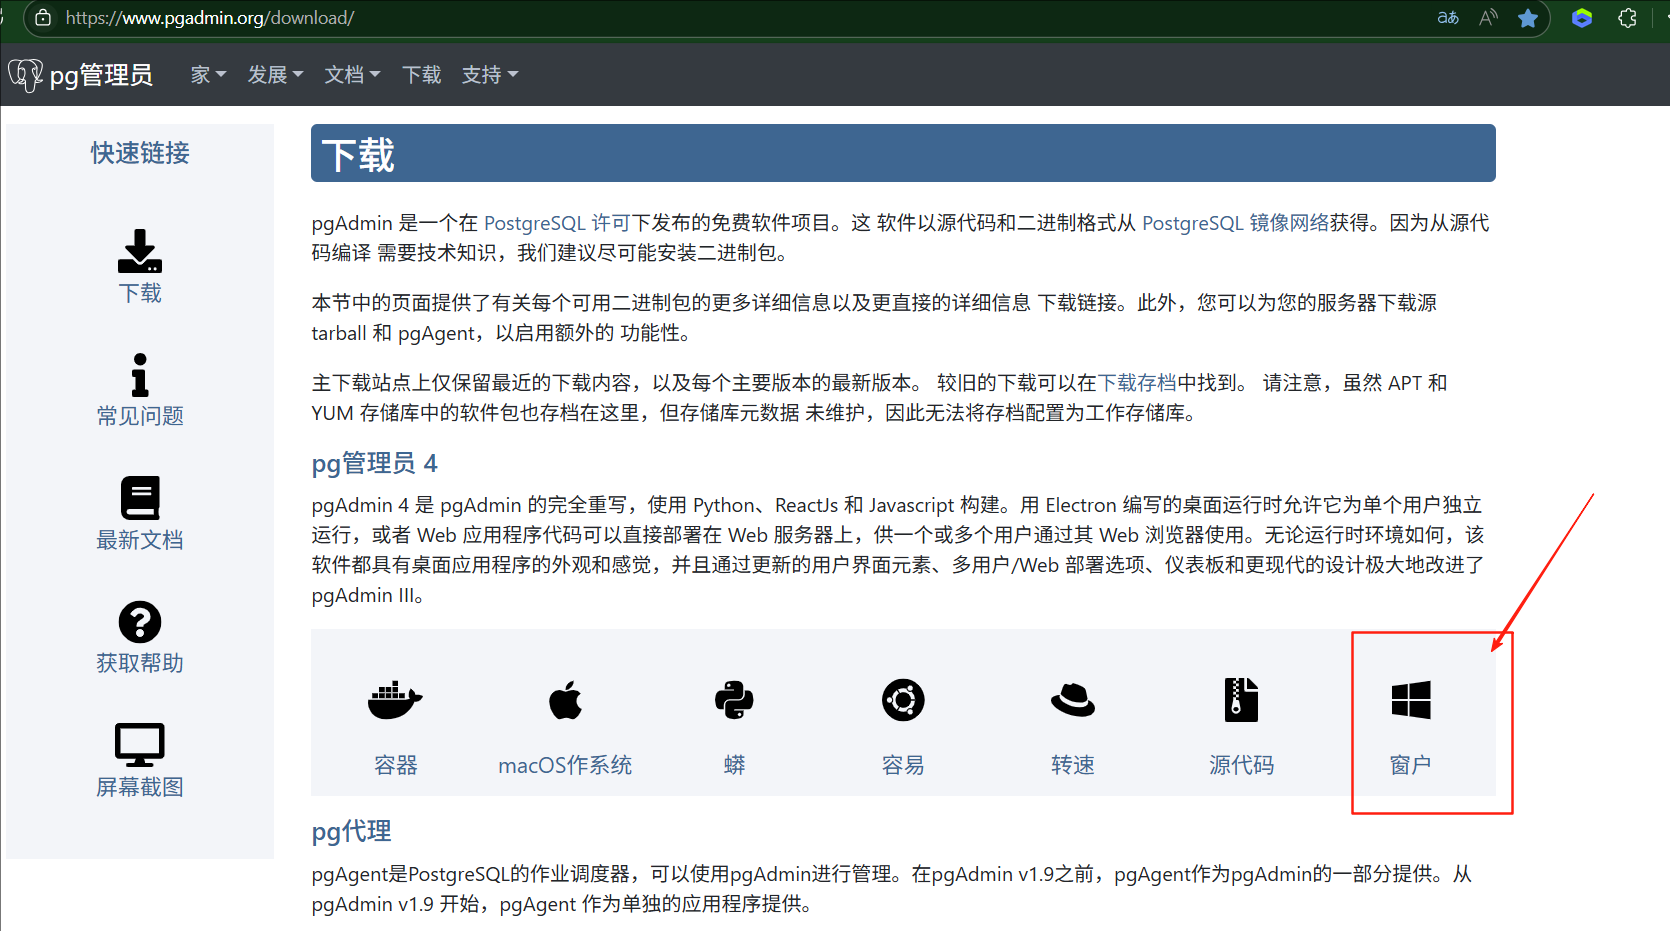Expand the 文档 dropdown menu
The image size is (1670, 931).
pos(352,75)
